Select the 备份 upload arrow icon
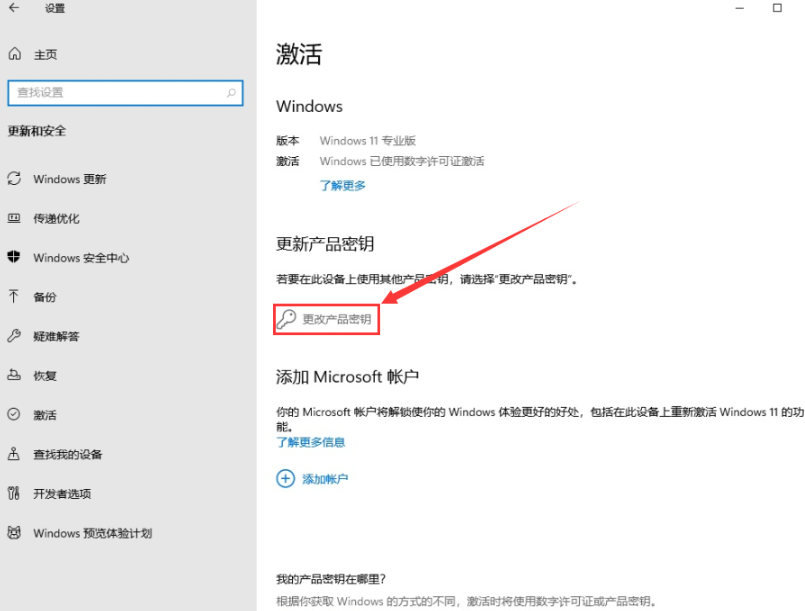 pyautogui.click(x=14, y=297)
